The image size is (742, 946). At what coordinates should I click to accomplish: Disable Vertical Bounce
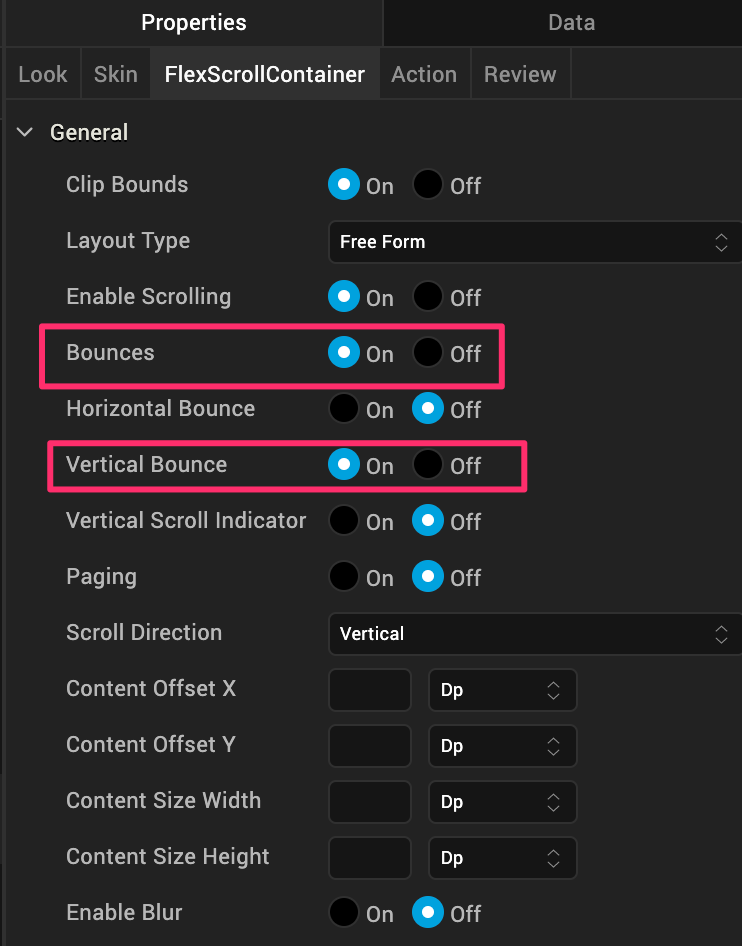point(427,464)
